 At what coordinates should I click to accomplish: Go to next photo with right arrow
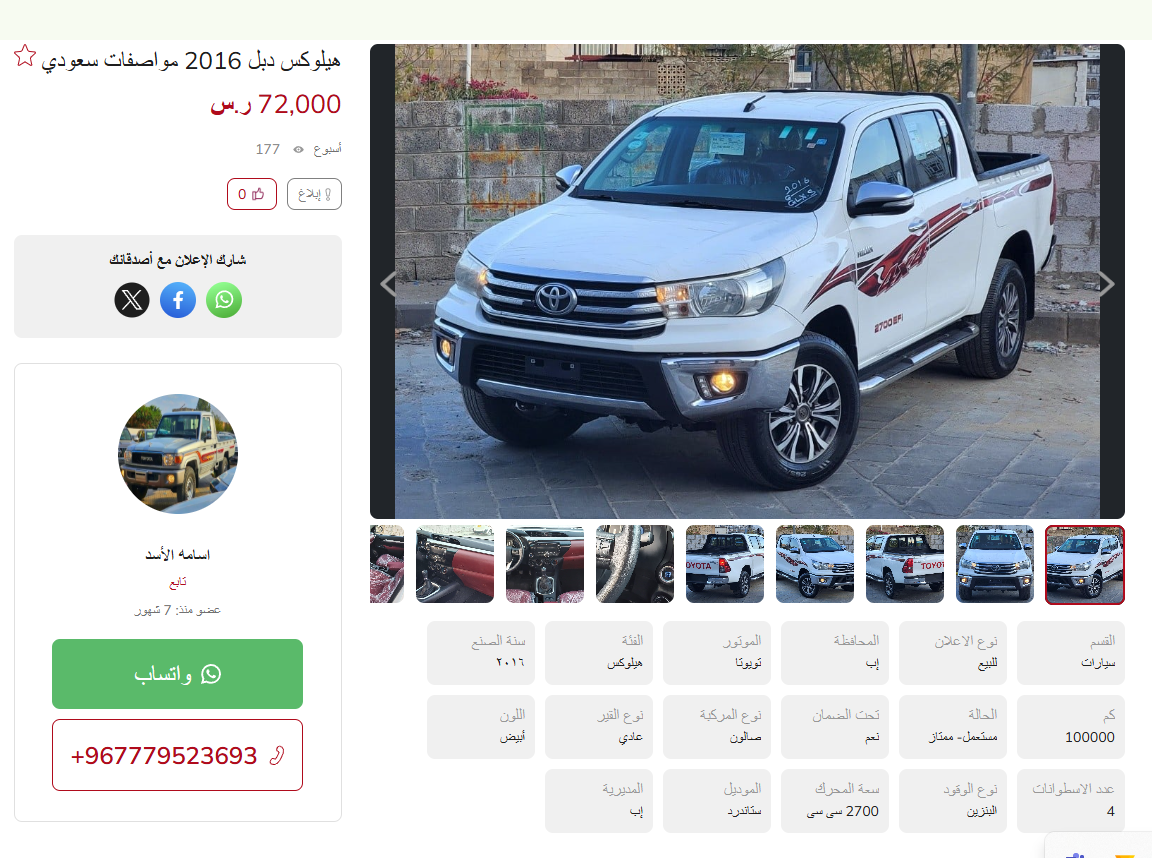[x=1106, y=284]
